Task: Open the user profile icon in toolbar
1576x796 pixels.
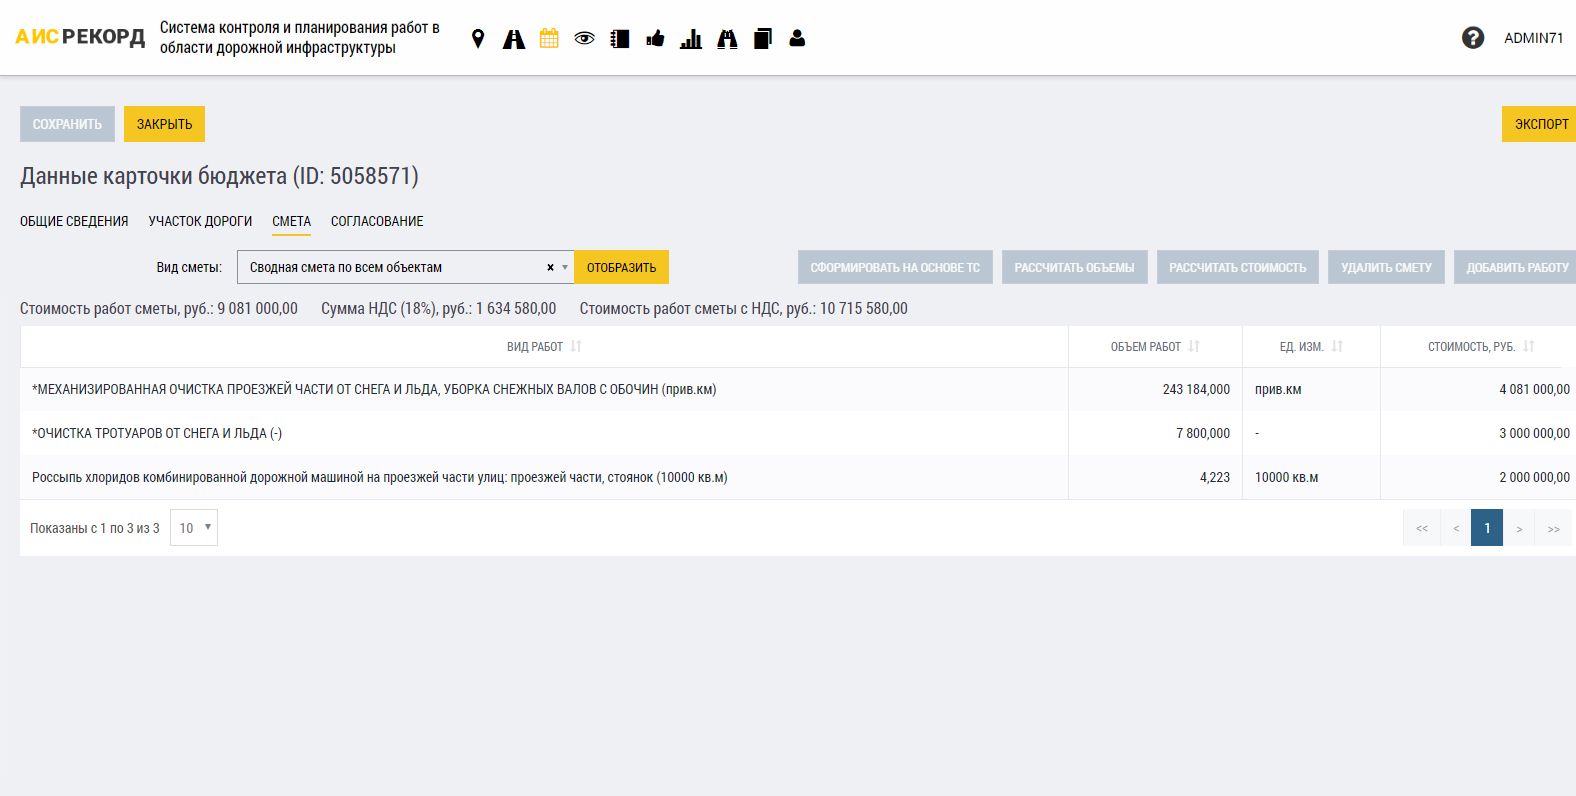Action: tap(797, 38)
